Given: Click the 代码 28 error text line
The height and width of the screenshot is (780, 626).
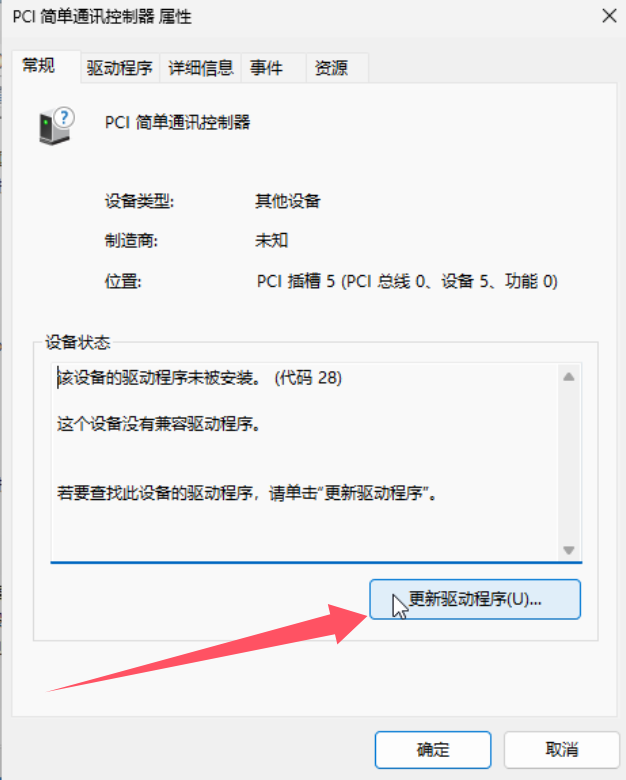Looking at the screenshot, I should pos(200,378).
